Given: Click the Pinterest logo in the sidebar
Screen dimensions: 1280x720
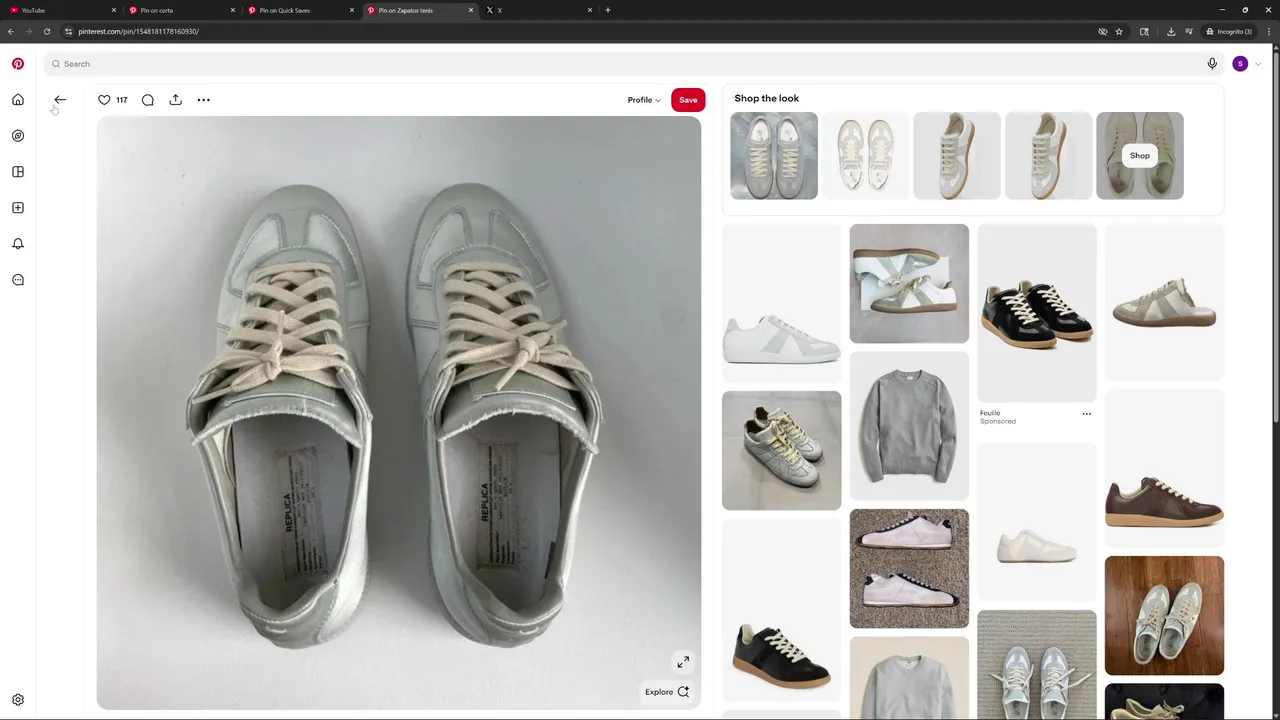Looking at the screenshot, I should coord(18,64).
